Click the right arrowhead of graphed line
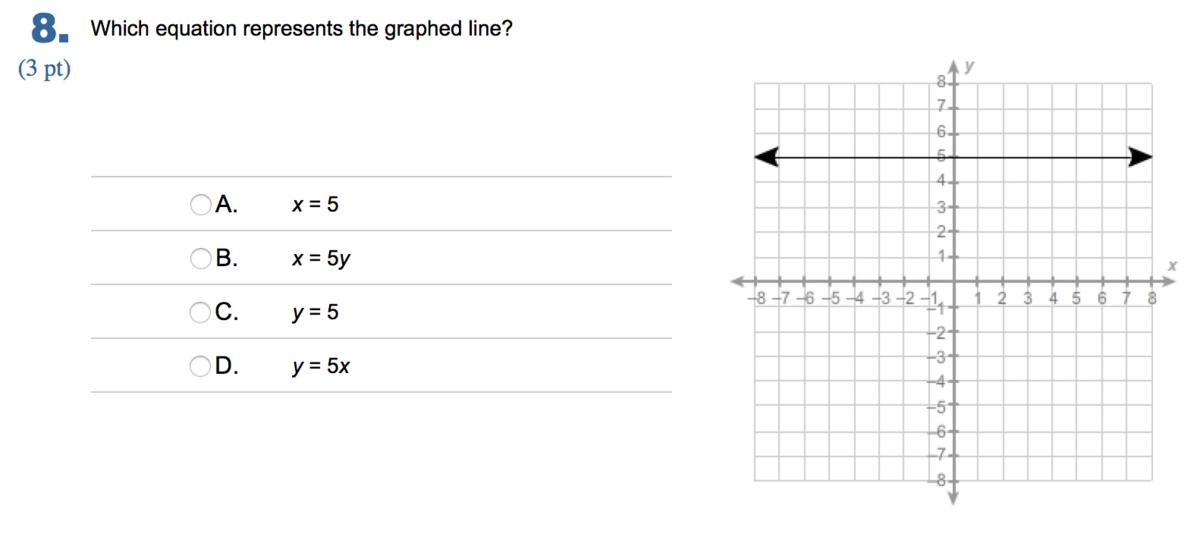 tap(1140, 156)
